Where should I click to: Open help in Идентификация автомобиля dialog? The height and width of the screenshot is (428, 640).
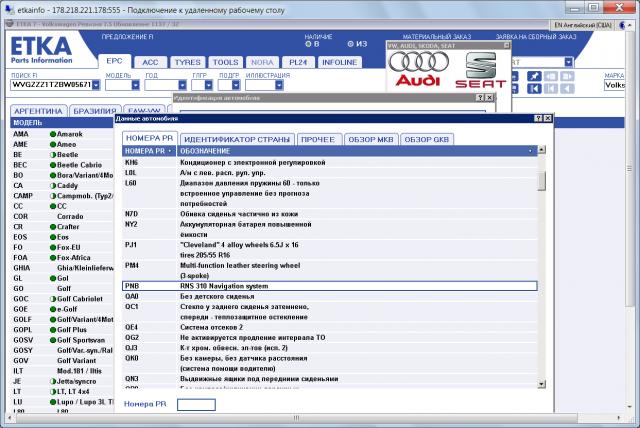480,98
